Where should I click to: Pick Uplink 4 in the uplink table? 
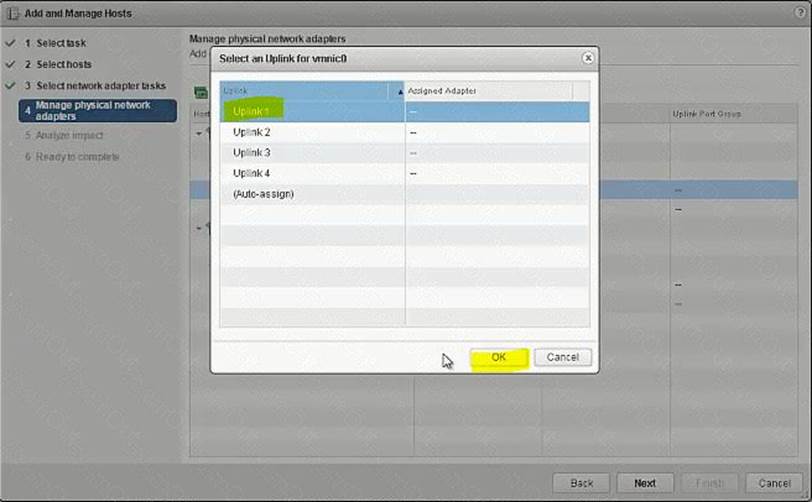pyautogui.click(x=251, y=173)
